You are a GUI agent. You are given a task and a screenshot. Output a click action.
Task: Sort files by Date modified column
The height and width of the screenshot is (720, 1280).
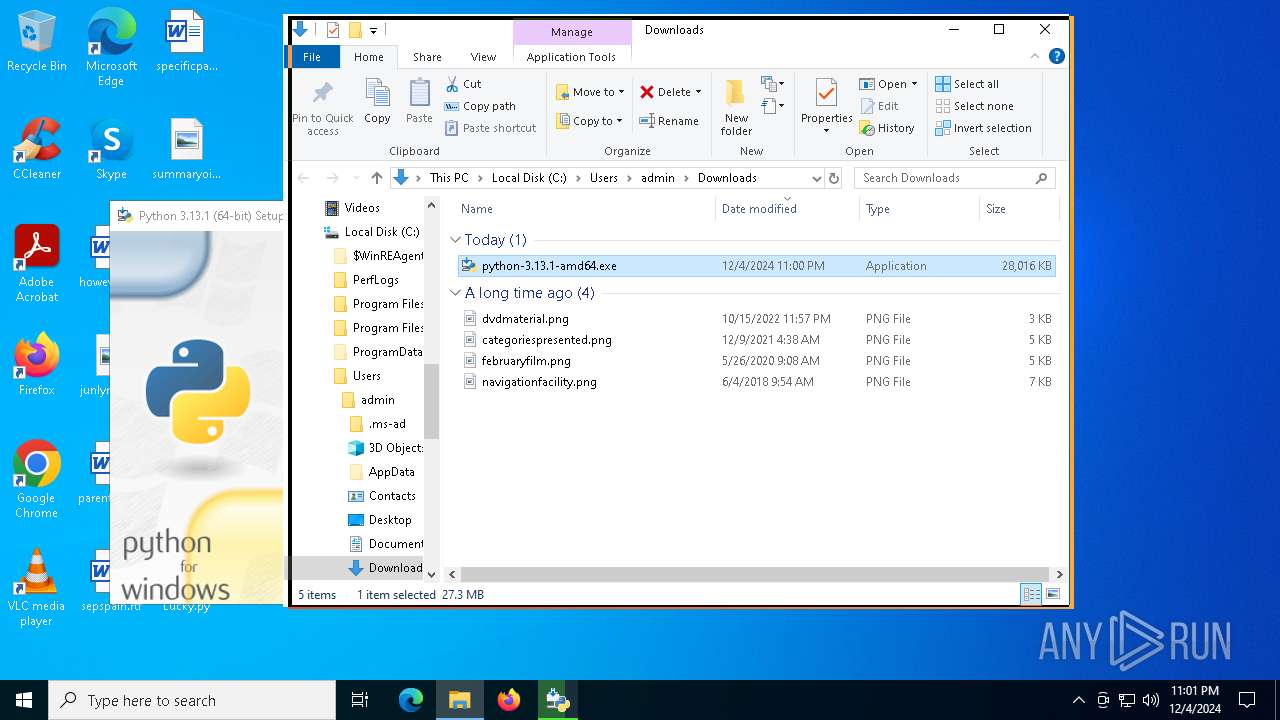(x=759, y=209)
